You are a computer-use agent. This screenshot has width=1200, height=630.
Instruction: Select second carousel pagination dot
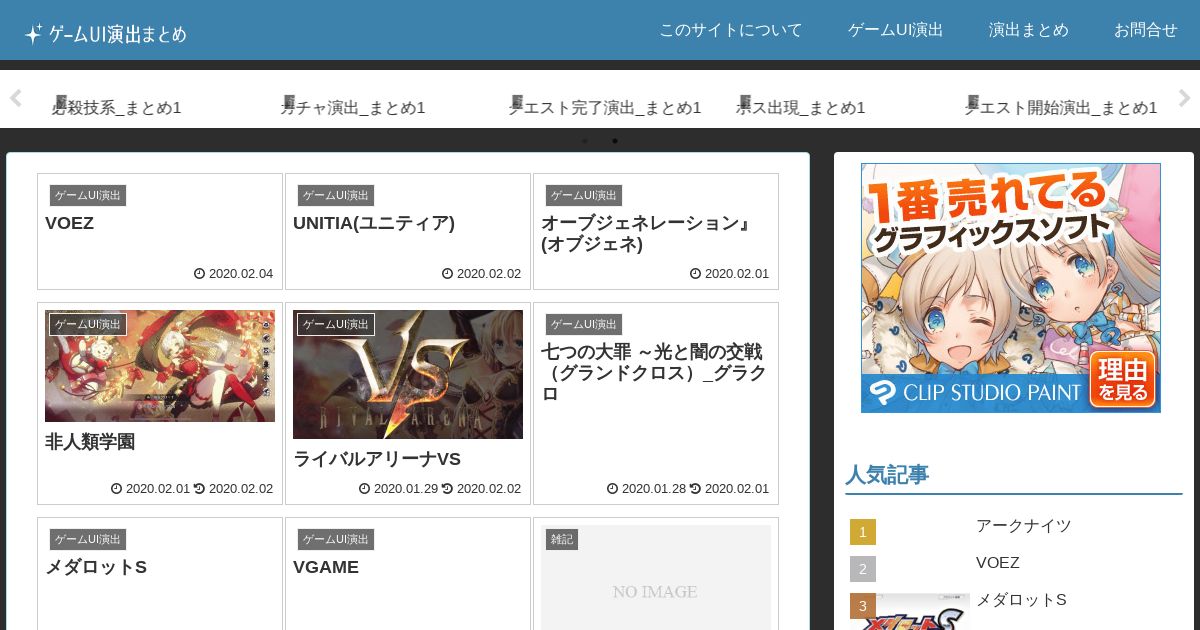click(615, 141)
